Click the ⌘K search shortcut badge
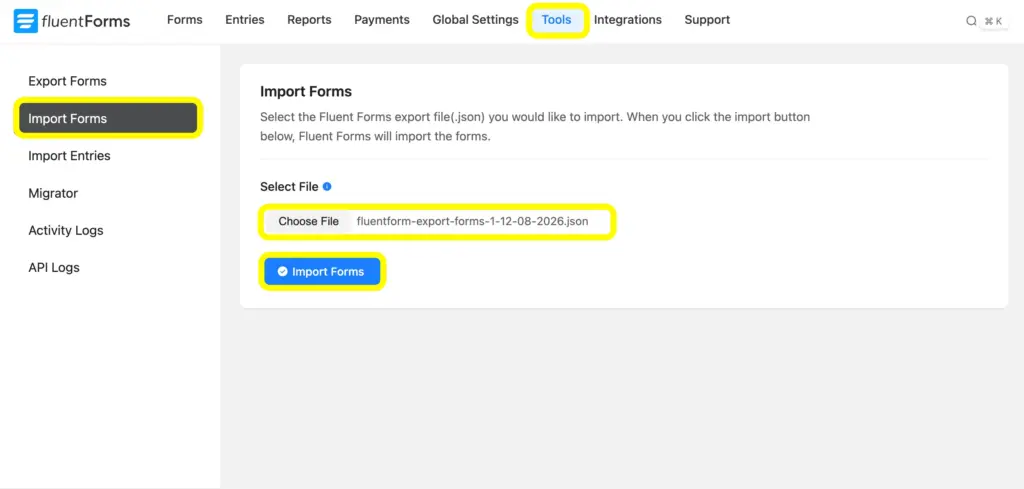Image resolution: width=1024 pixels, height=489 pixels. coord(993,22)
